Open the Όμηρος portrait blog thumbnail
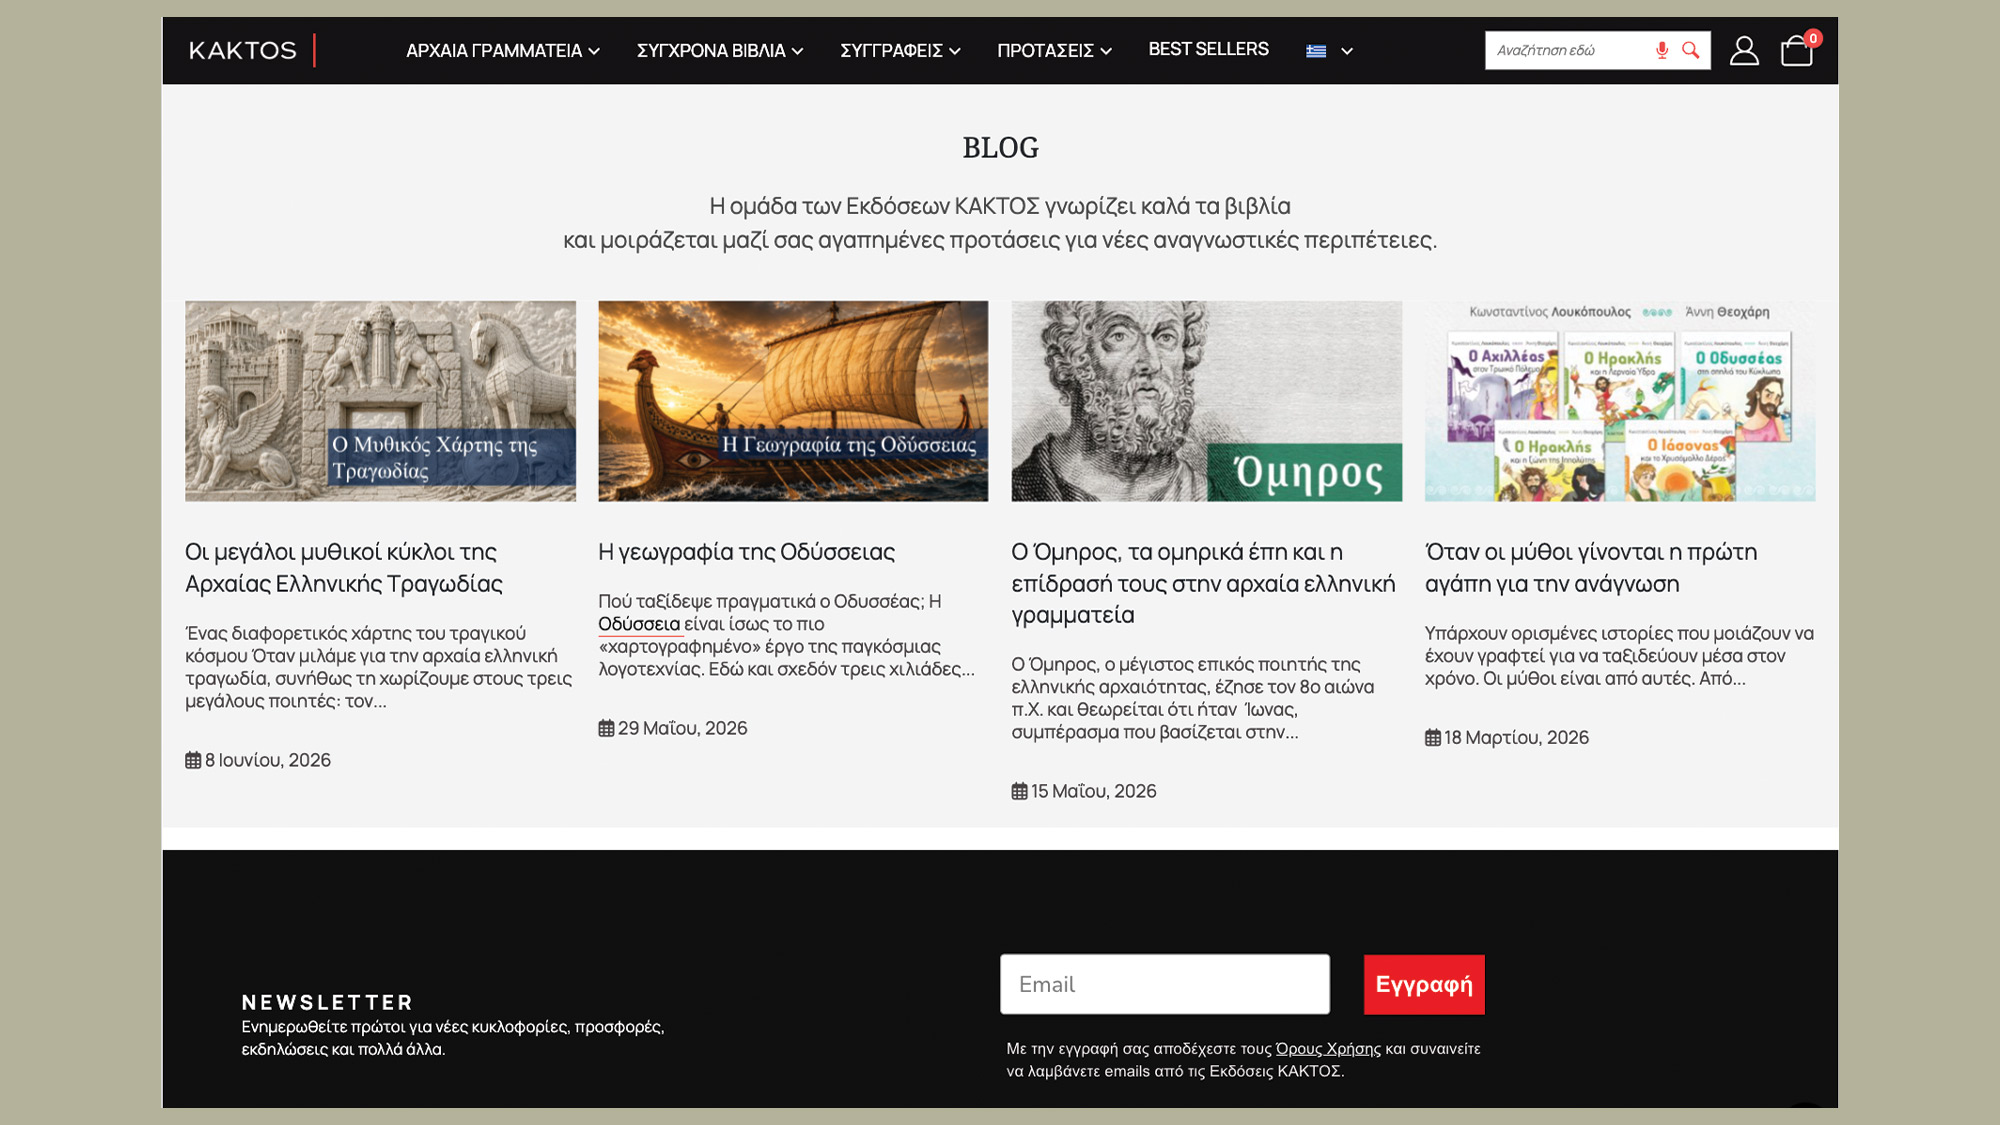The height and width of the screenshot is (1125, 2000). pos(1206,401)
